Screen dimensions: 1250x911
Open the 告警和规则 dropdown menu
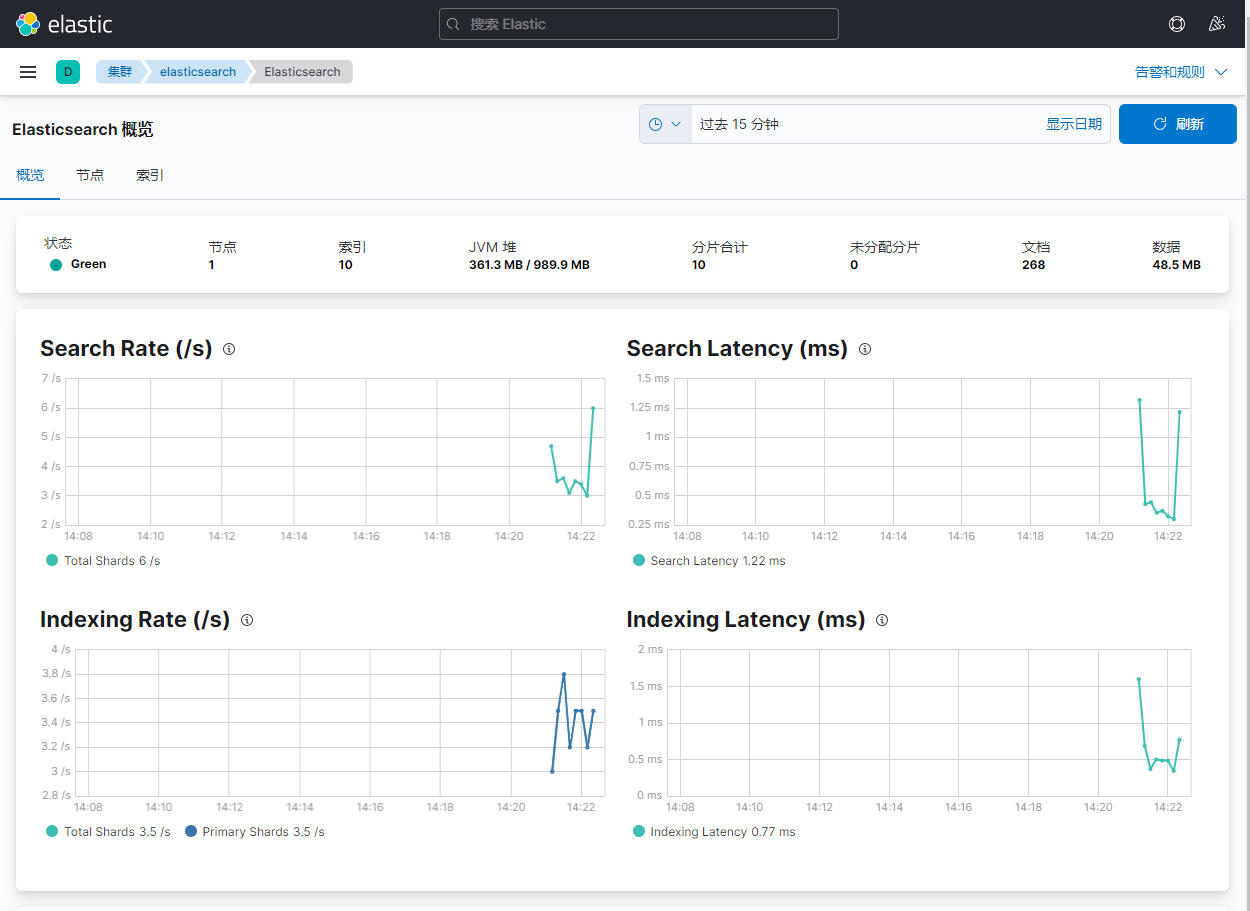click(x=1182, y=72)
